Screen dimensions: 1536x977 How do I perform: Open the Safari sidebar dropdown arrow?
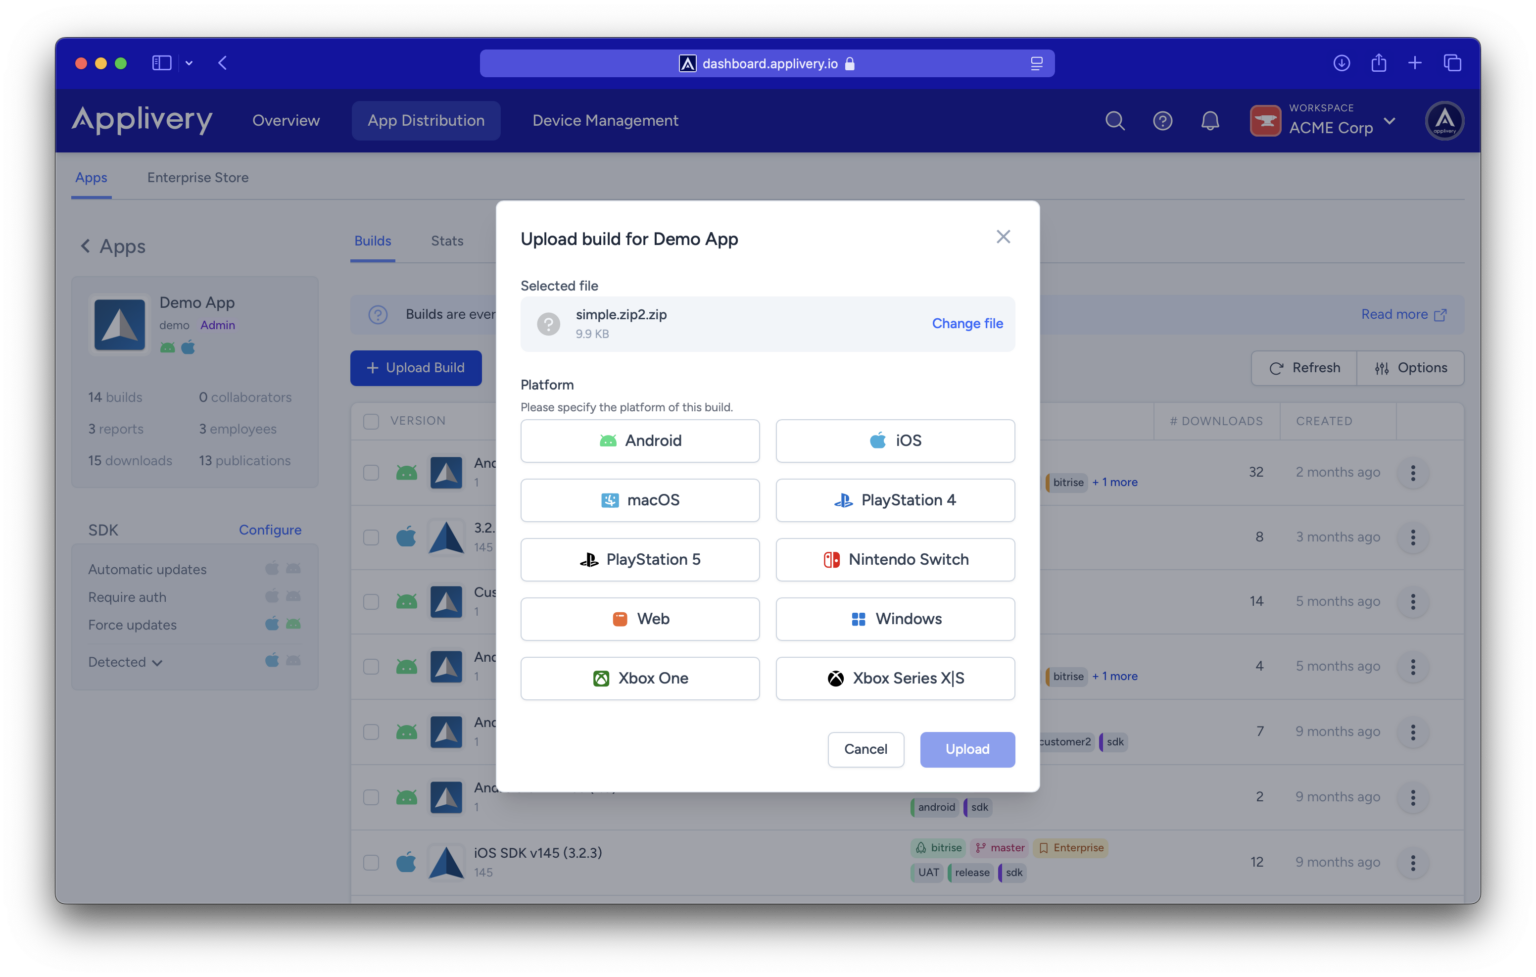(x=189, y=63)
